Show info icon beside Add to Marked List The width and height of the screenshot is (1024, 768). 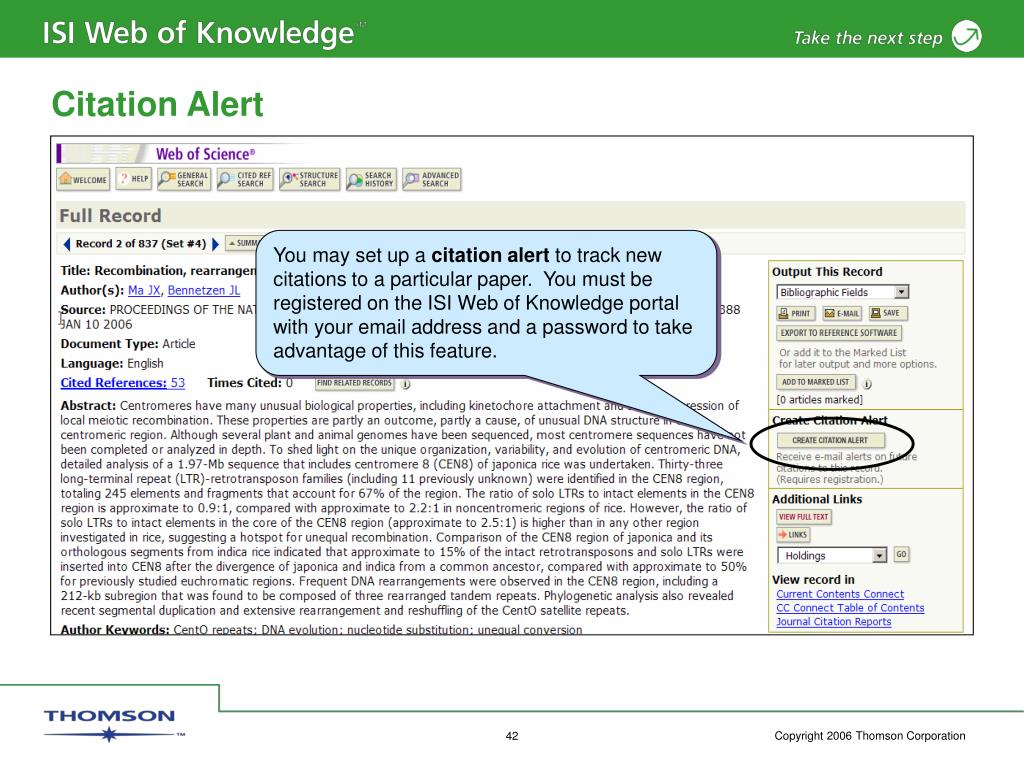point(867,383)
